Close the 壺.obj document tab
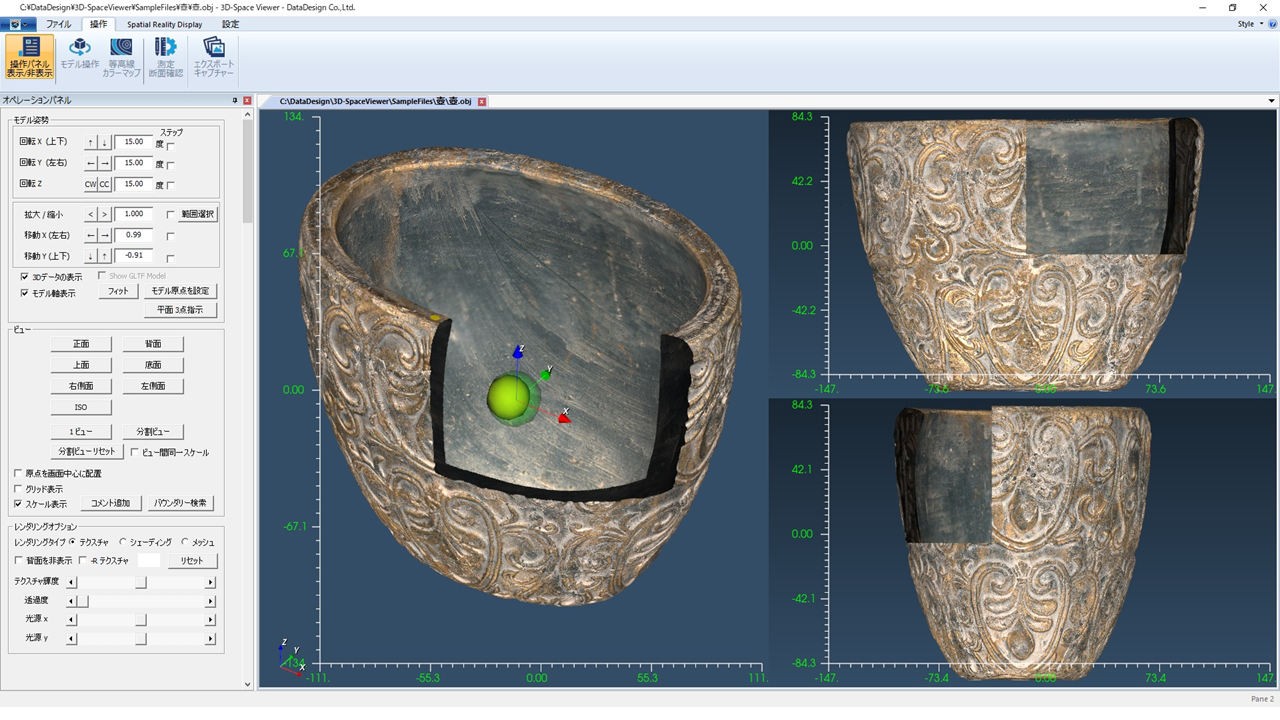 point(482,102)
